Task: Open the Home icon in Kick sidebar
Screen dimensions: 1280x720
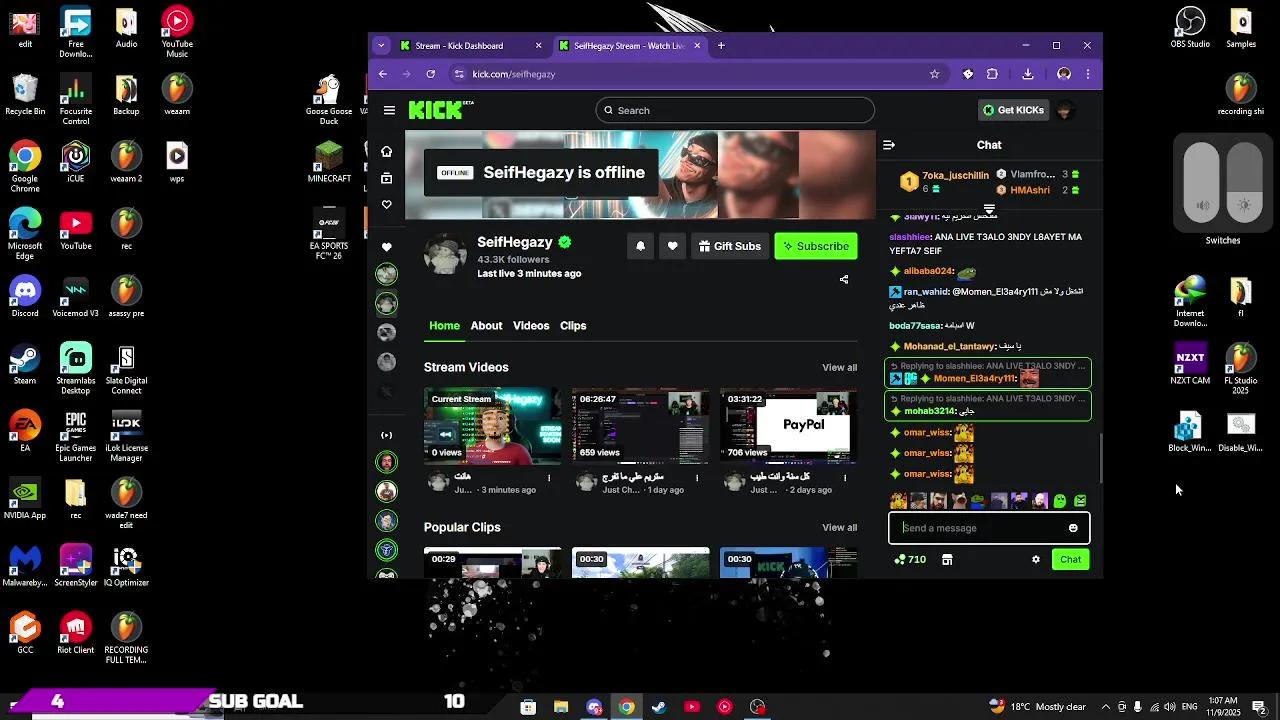Action: (x=386, y=151)
